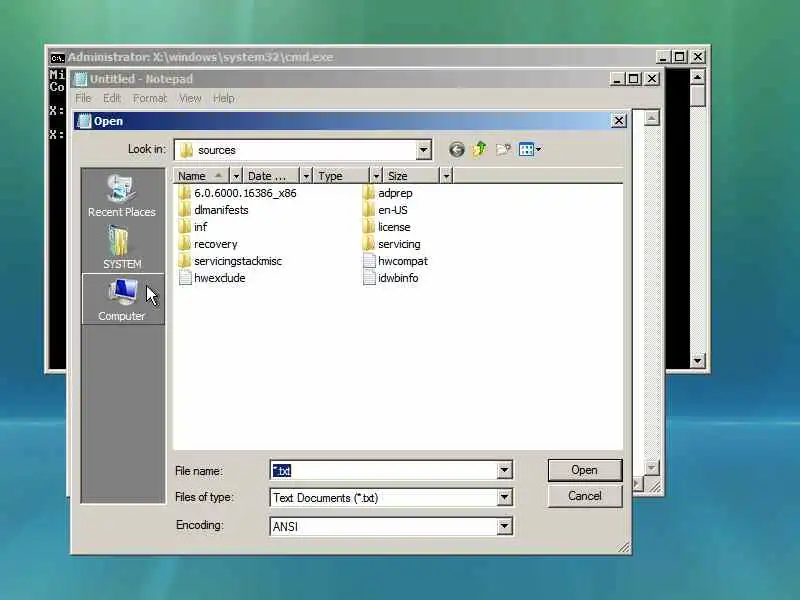Open Notepad's View menu
The height and width of the screenshot is (600, 800).
click(x=190, y=98)
